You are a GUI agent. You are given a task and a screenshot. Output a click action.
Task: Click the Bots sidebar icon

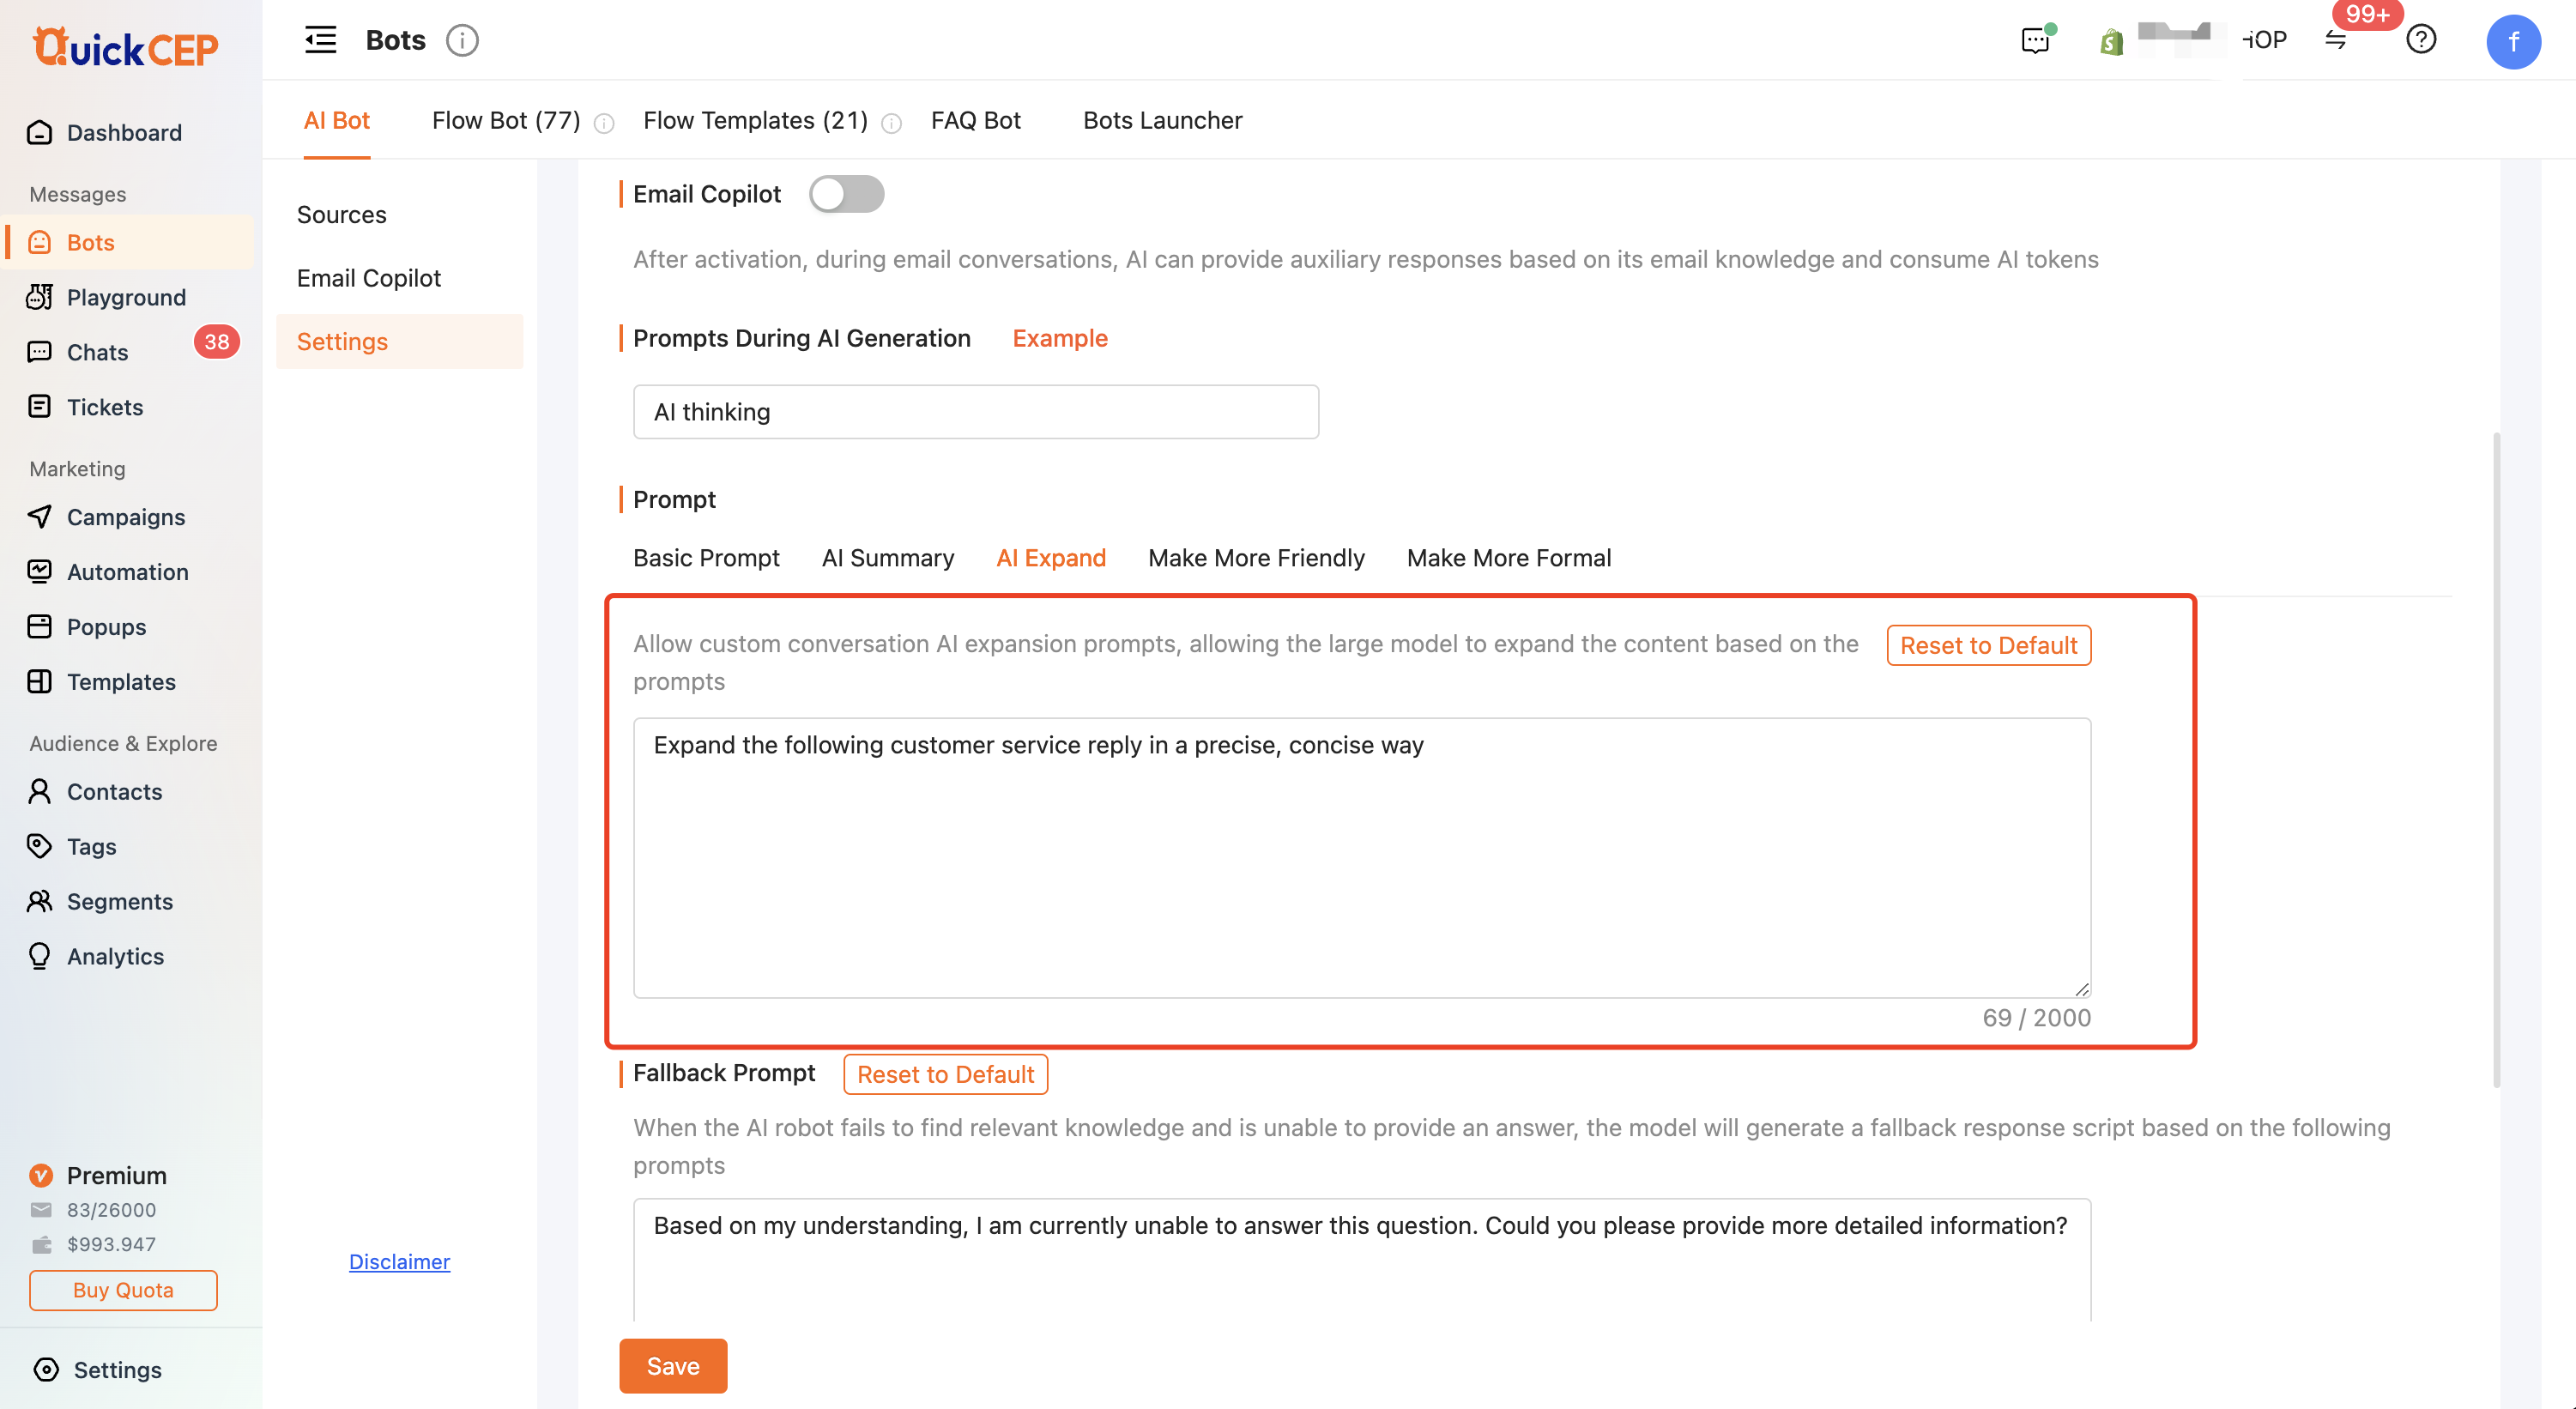coord(40,242)
